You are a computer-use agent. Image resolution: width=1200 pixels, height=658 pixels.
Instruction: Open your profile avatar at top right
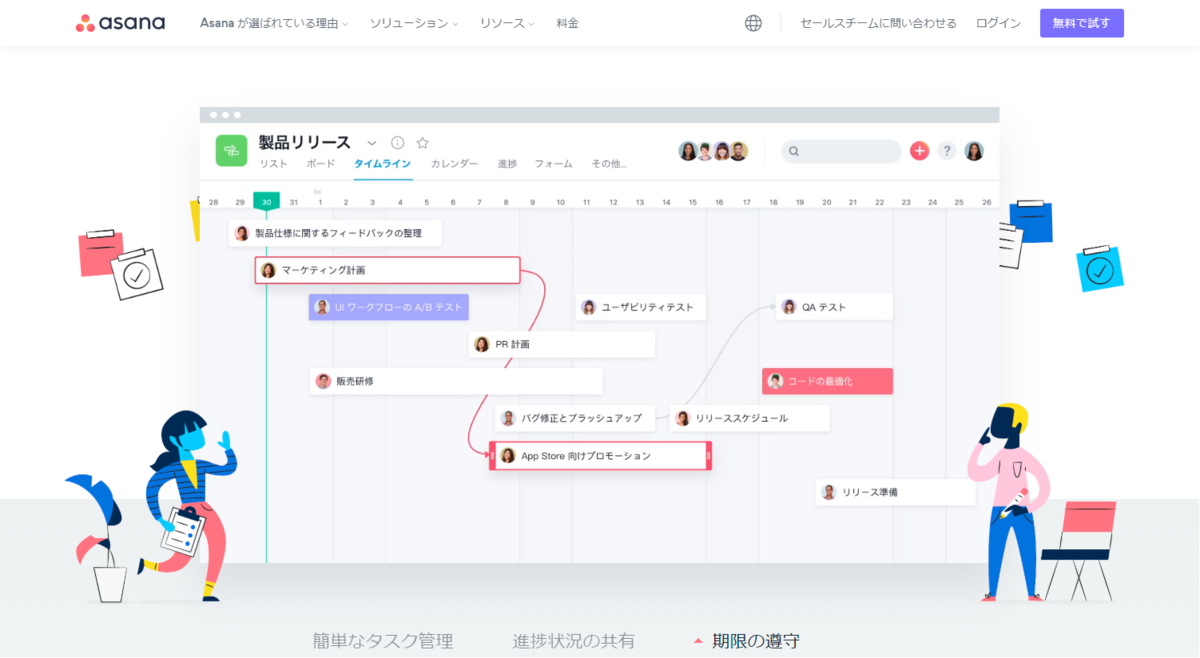pyautogui.click(x=974, y=150)
